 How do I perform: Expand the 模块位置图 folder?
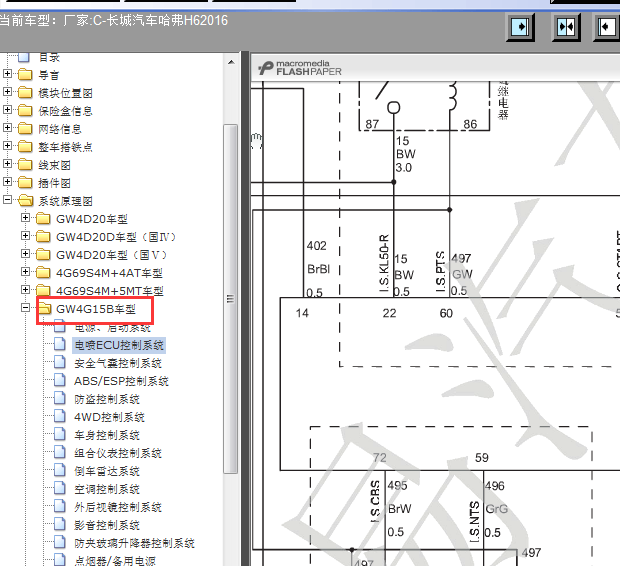(7, 92)
